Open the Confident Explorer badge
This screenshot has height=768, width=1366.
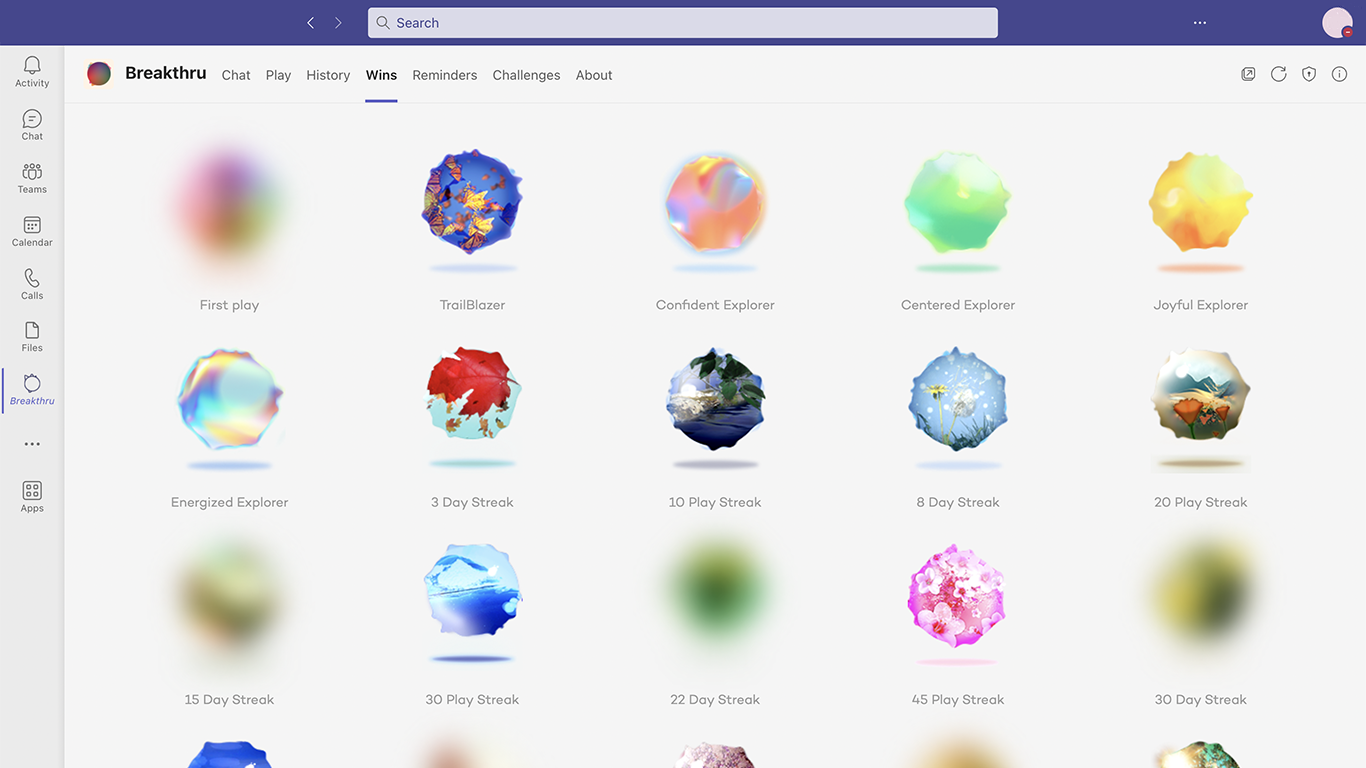[715, 203]
